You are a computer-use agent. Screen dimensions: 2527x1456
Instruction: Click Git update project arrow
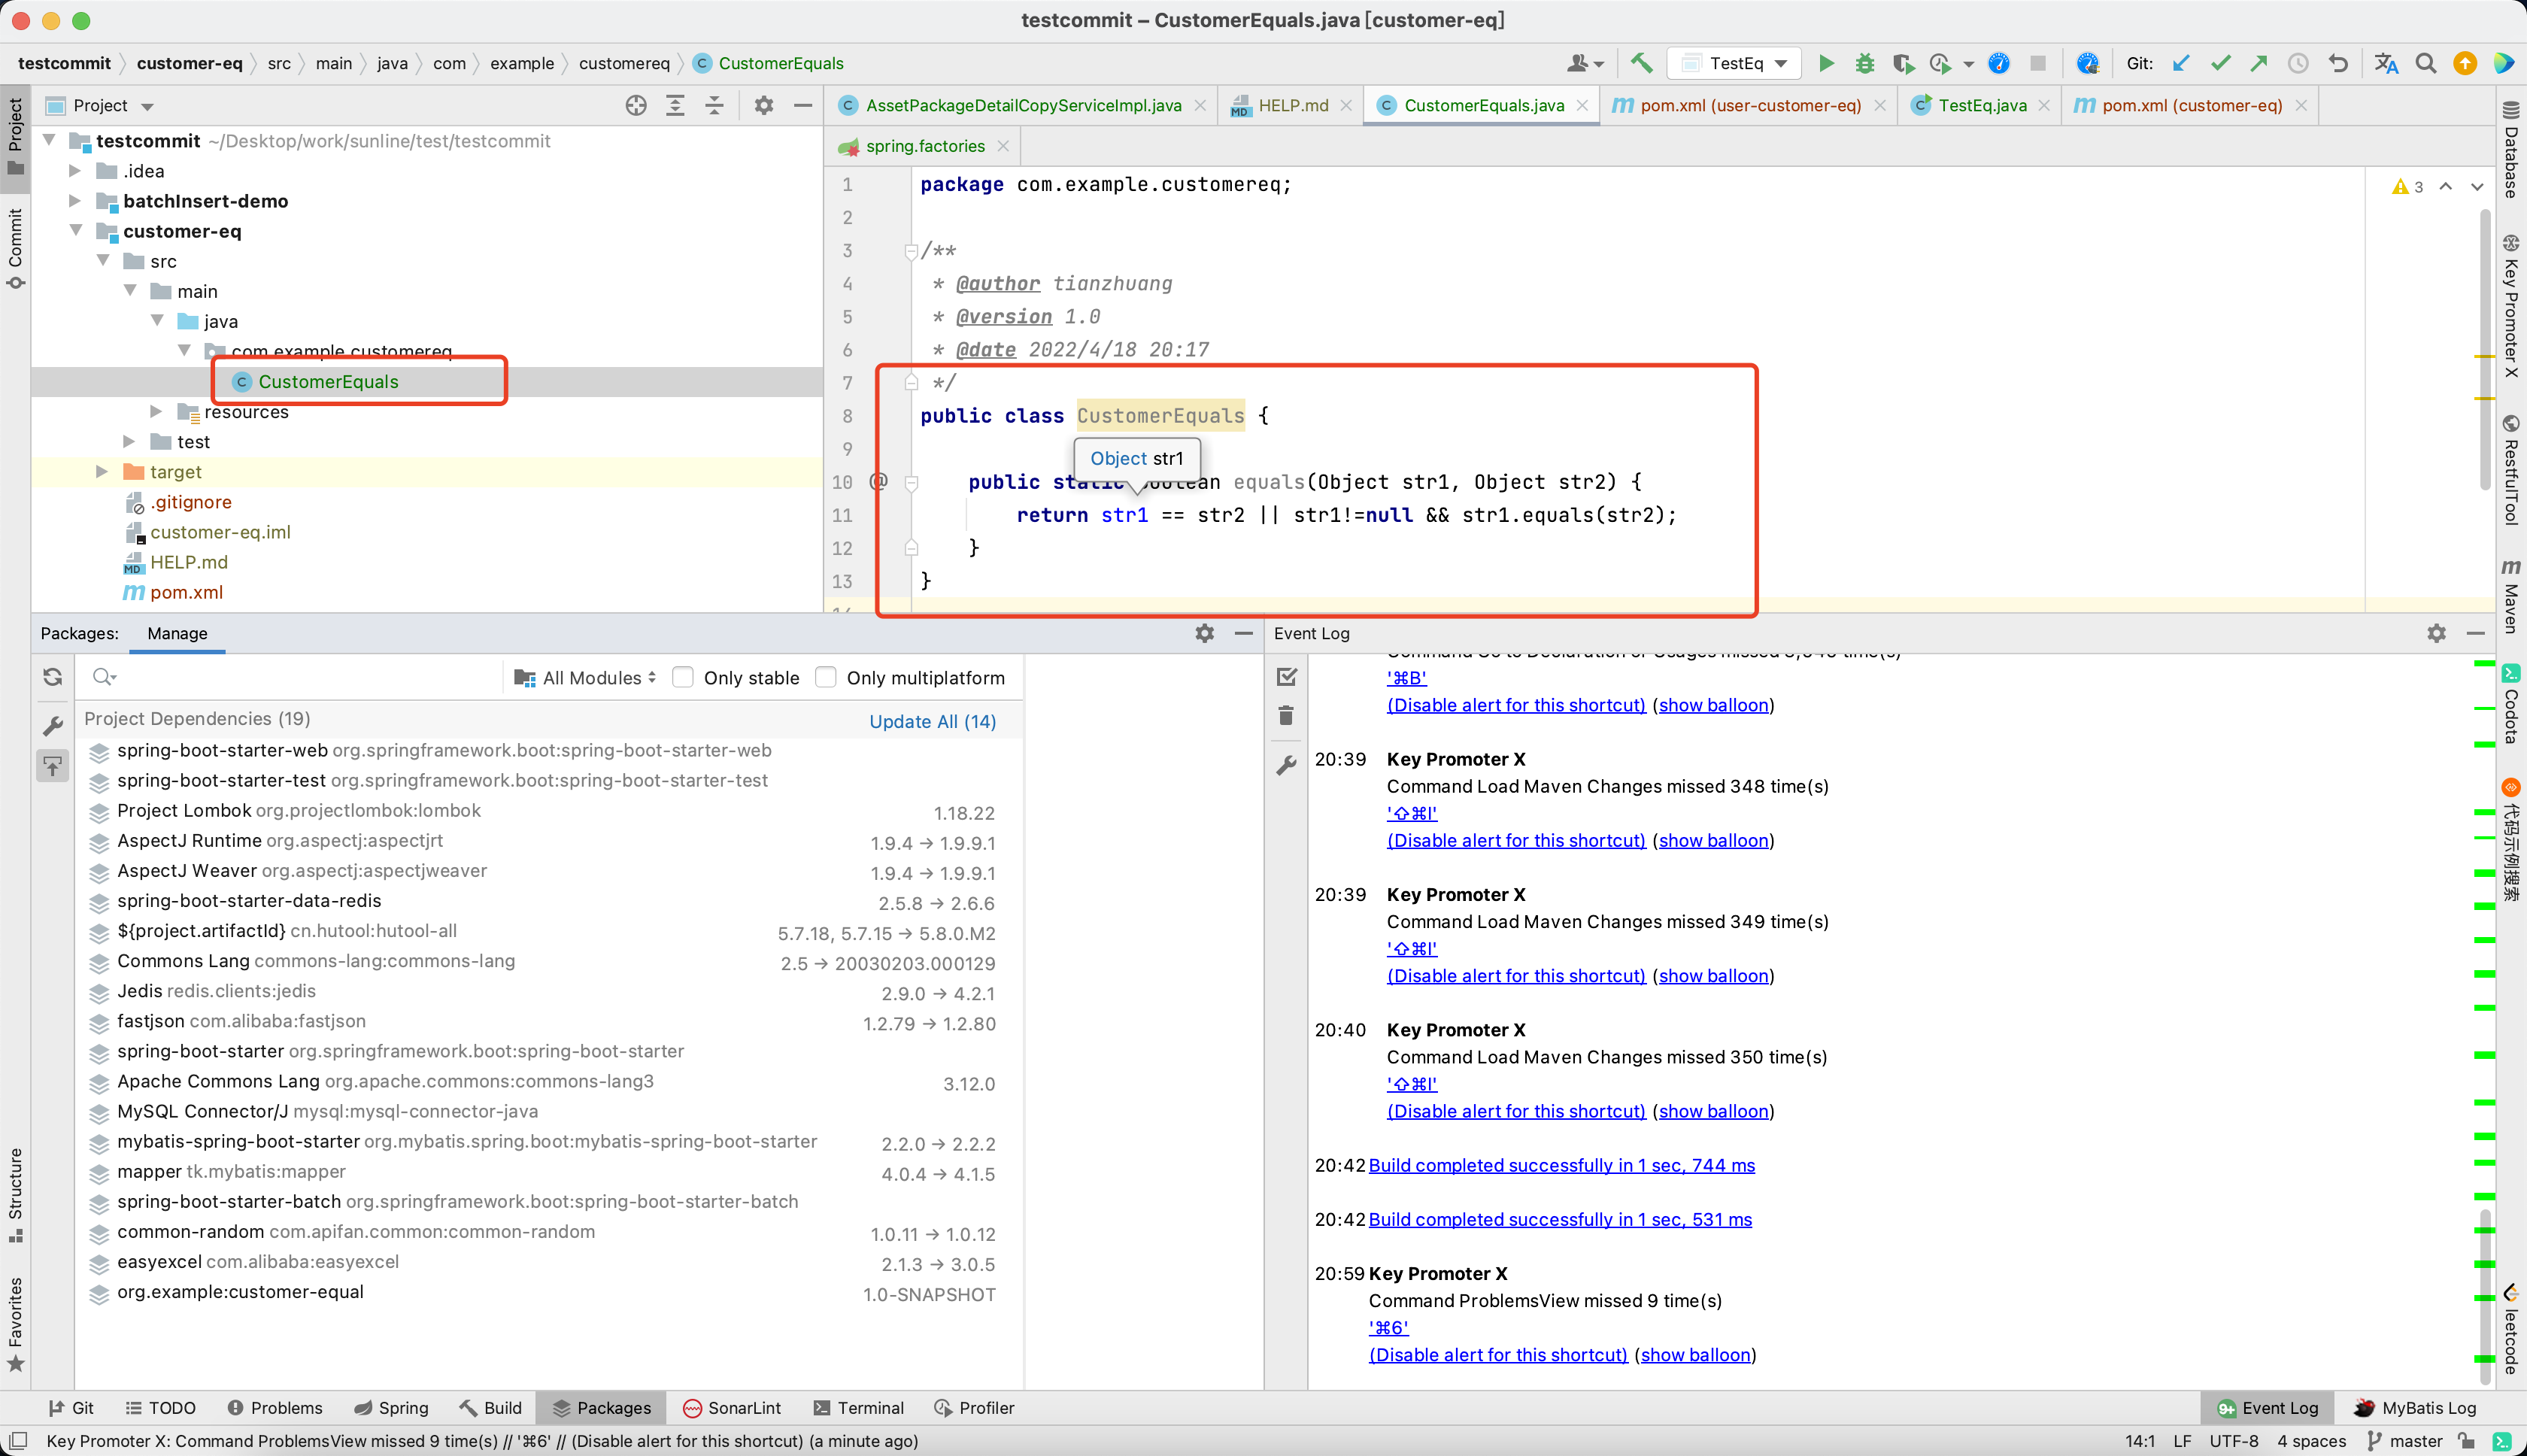(2181, 63)
